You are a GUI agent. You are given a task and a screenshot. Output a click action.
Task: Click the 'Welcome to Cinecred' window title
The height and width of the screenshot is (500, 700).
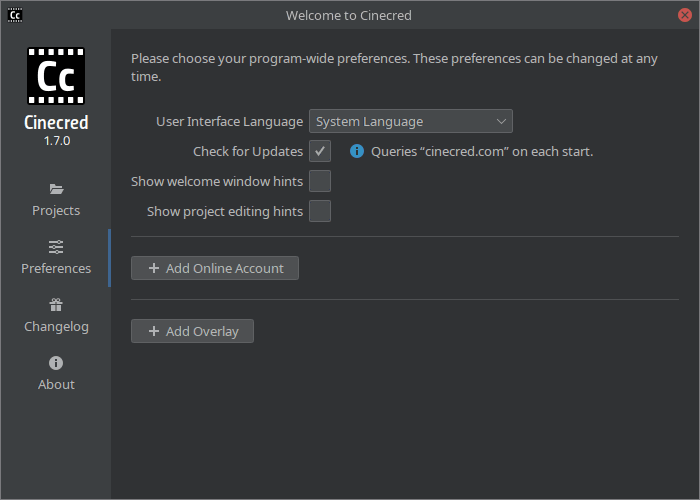pos(349,15)
